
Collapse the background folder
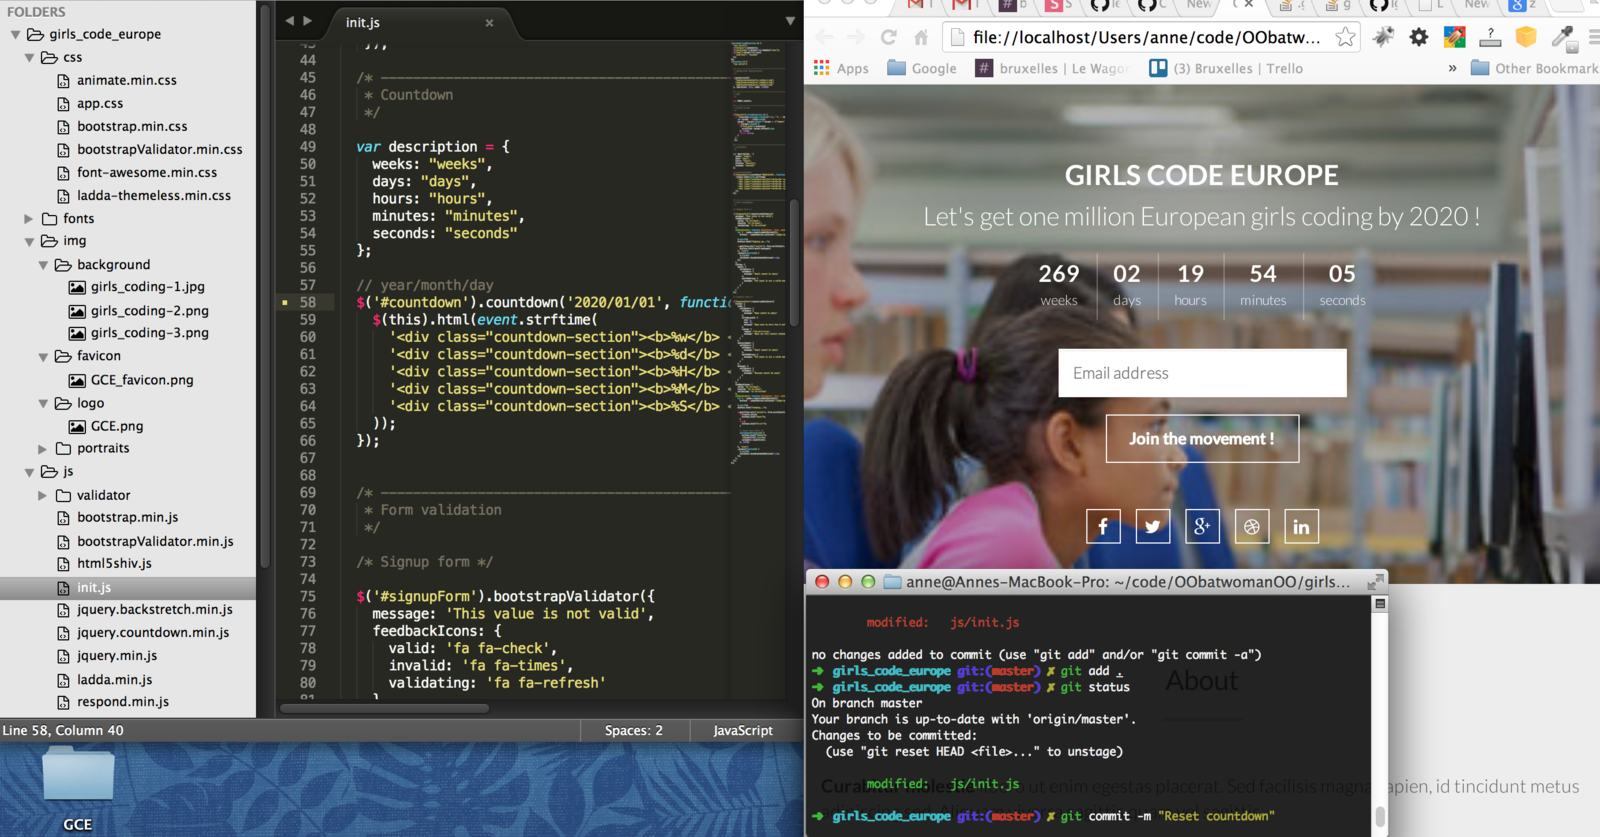(x=43, y=265)
